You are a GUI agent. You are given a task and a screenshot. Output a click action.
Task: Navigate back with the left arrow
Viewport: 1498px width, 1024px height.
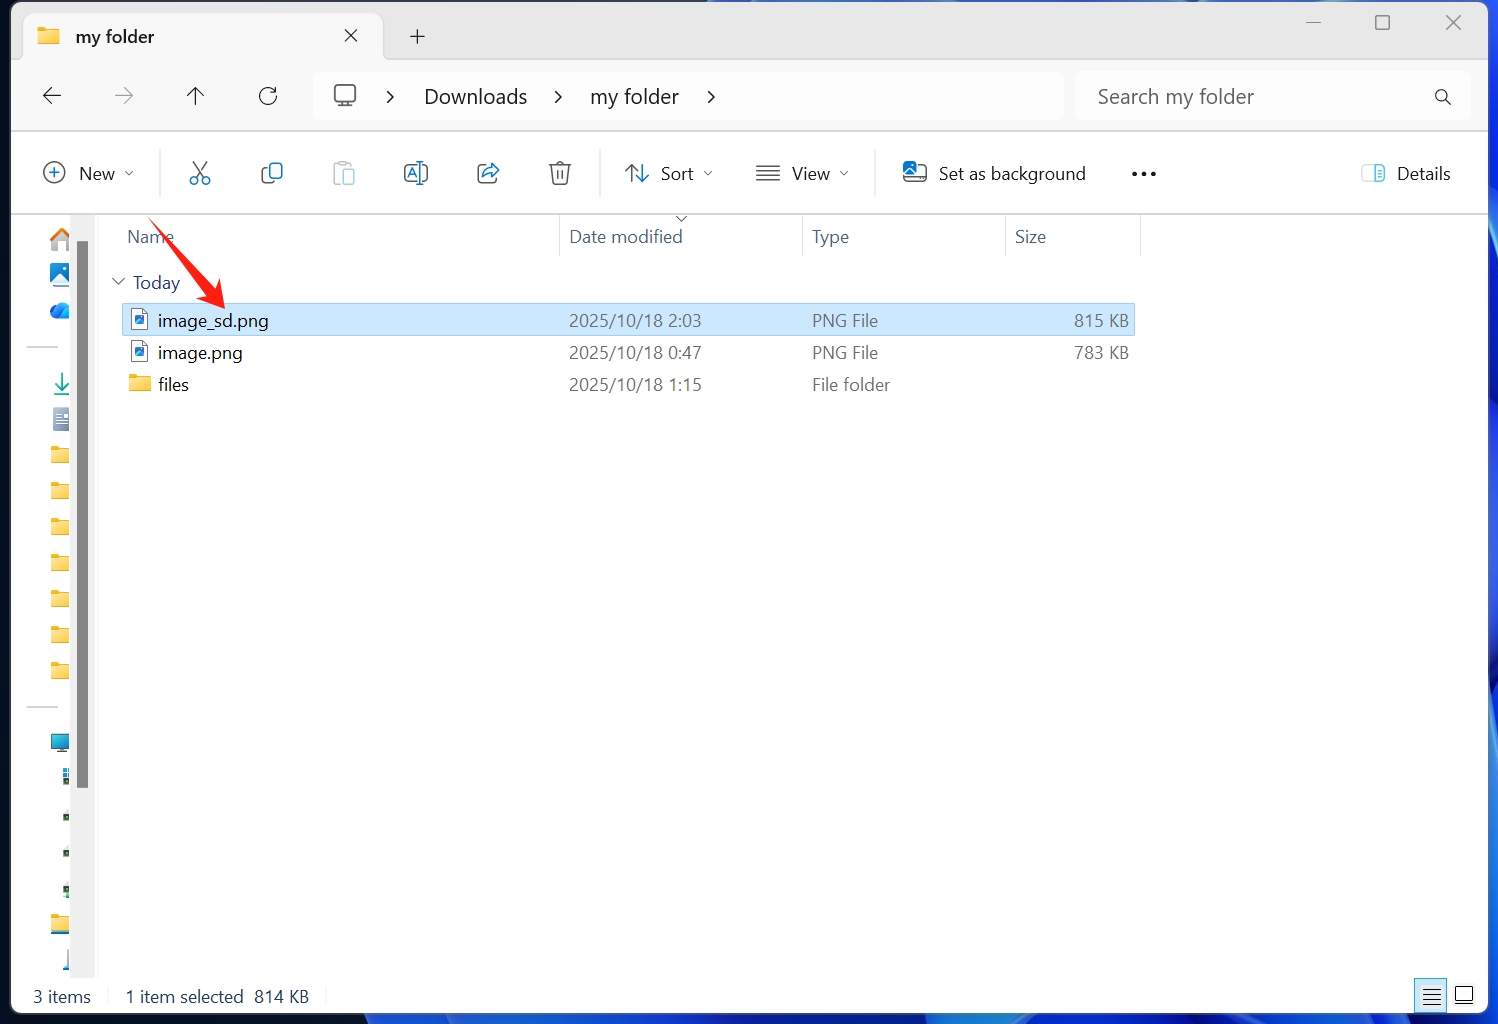click(x=52, y=96)
